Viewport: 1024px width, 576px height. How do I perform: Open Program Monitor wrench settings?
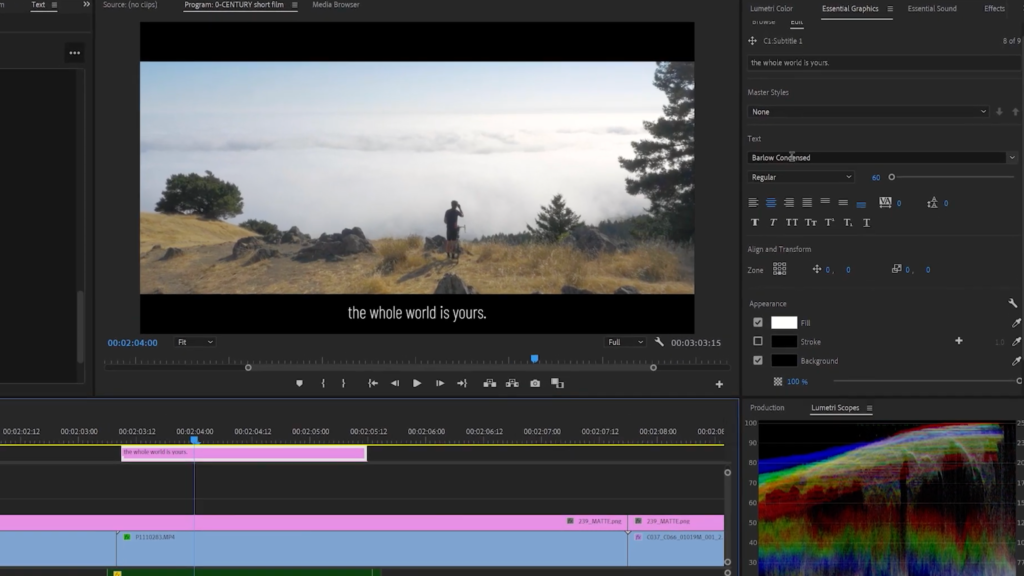tap(659, 342)
